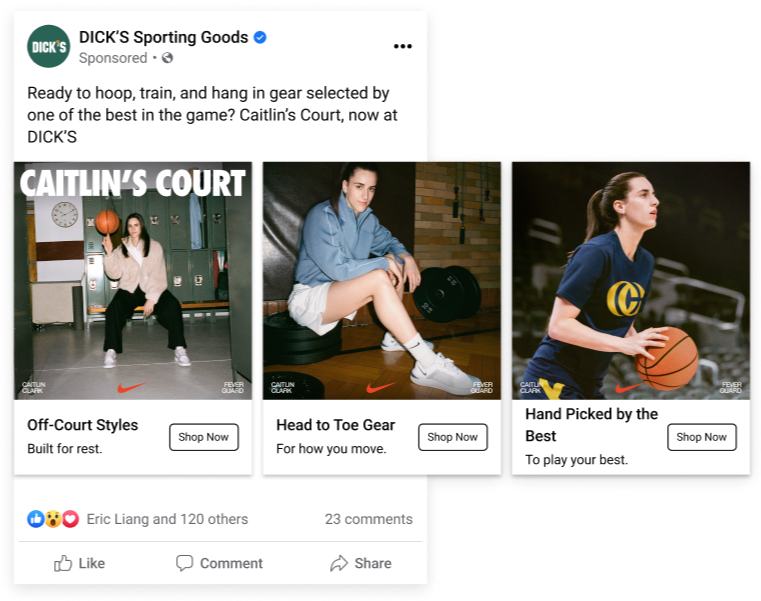
Task: Click the blue verified badge icon
Action: point(260,37)
